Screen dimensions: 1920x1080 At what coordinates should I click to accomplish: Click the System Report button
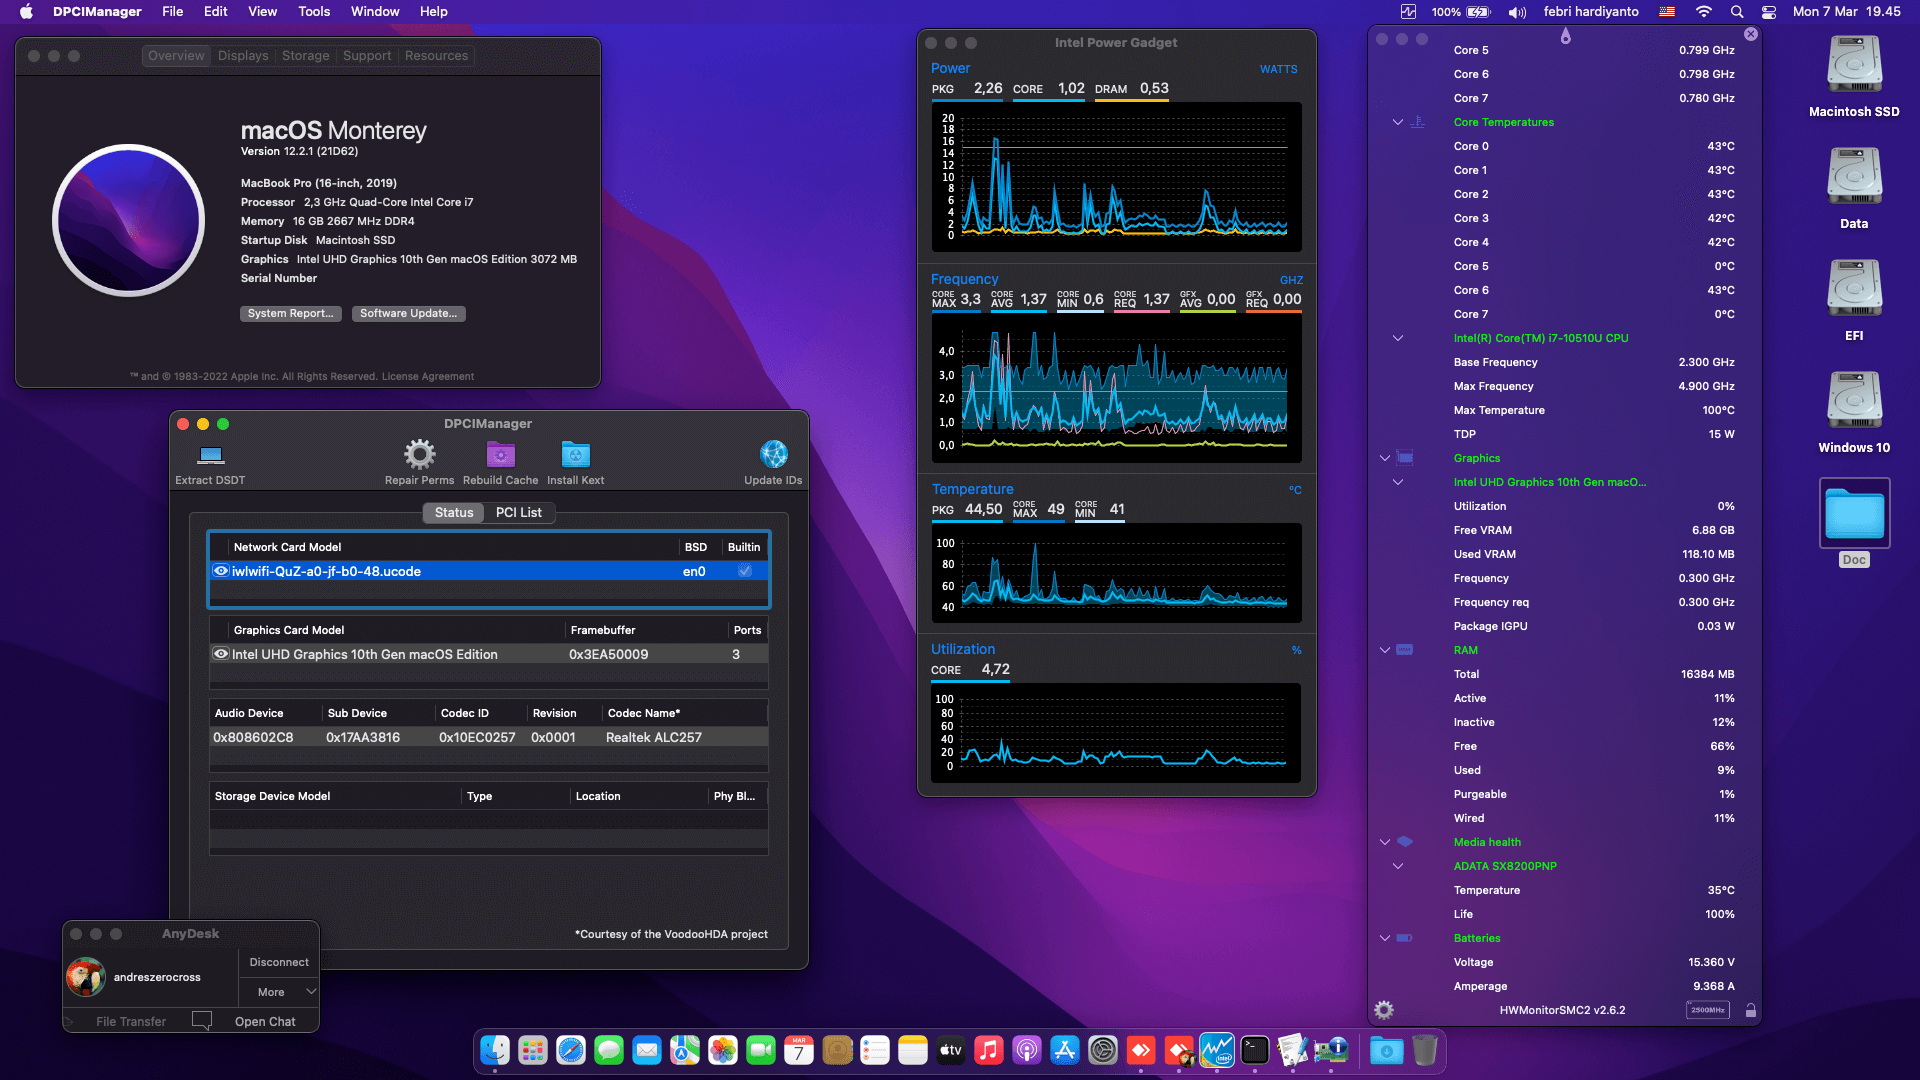click(x=291, y=313)
